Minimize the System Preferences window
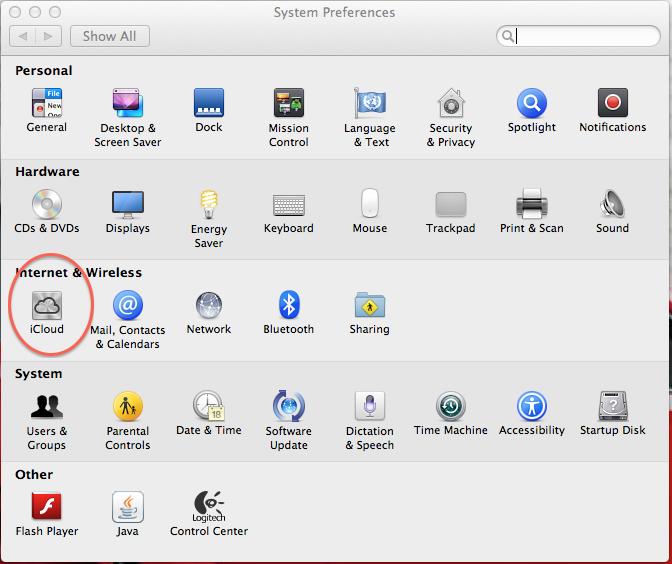This screenshot has height=564, width=672. [35, 12]
